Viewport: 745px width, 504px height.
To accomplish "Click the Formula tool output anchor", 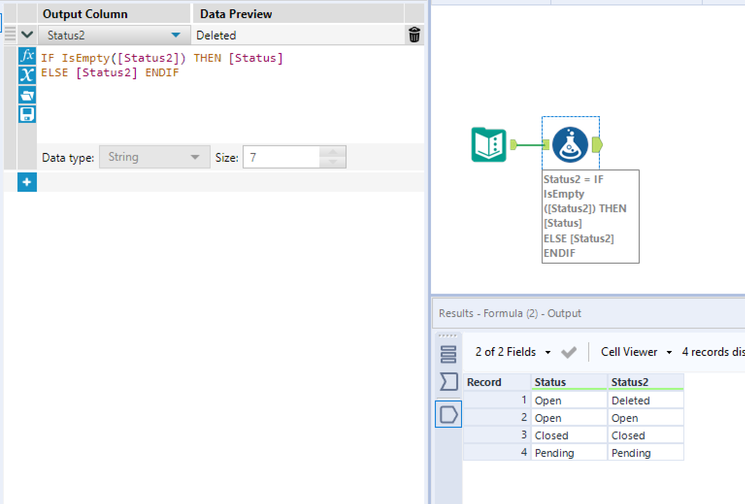I will point(598,144).
